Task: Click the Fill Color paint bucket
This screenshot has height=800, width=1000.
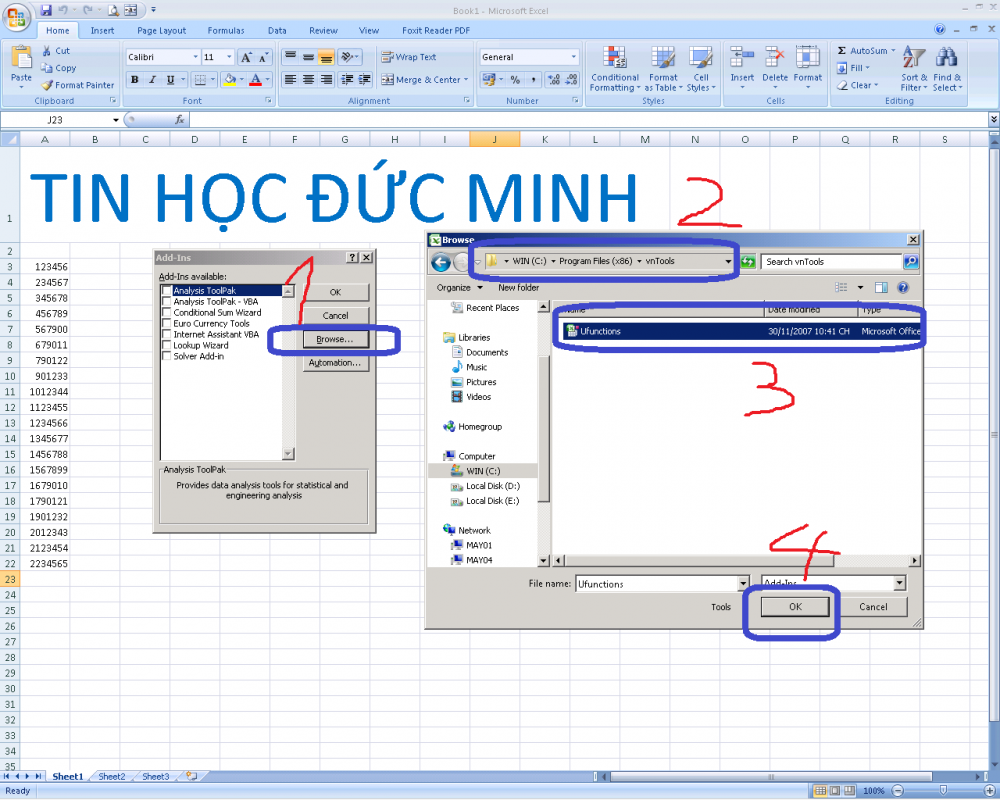Action: click(x=230, y=80)
